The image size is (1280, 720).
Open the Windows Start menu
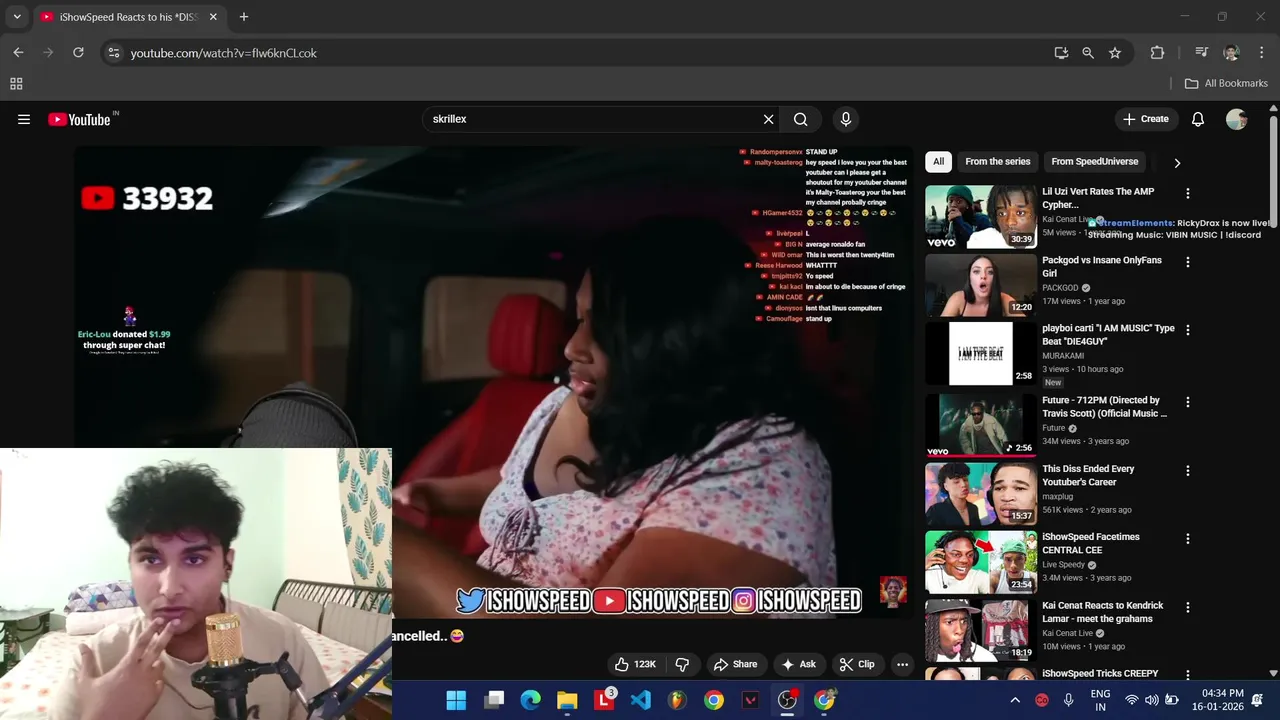pos(456,700)
